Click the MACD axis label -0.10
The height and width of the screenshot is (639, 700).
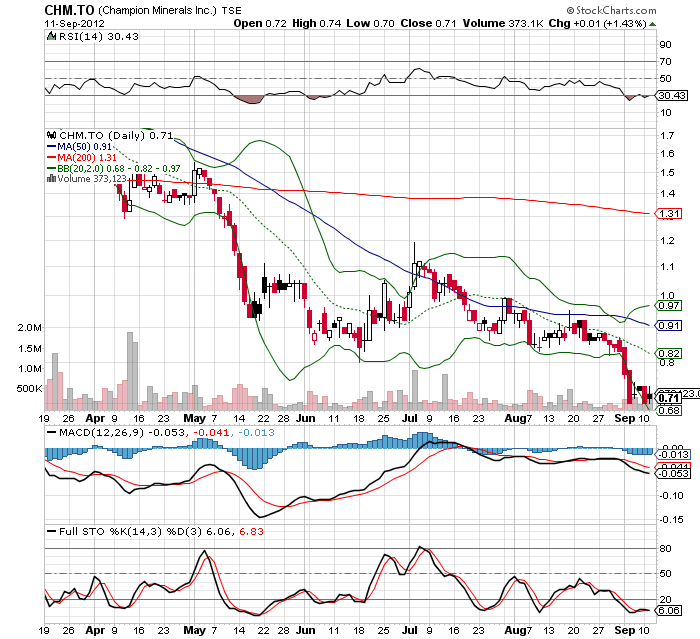coord(671,496)
